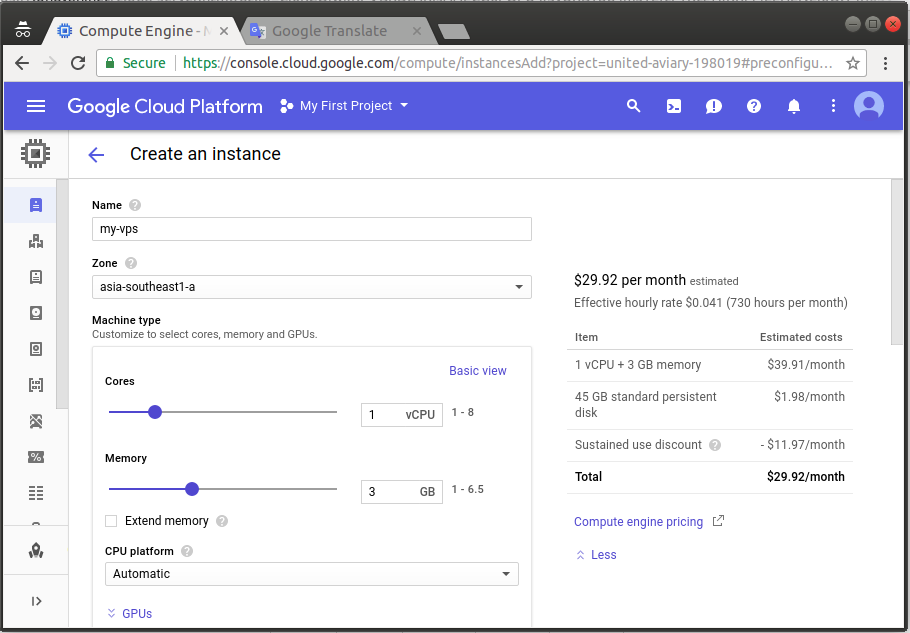Open Snapshots sidebar icon
The width and height of the screenshot is (910, 633).
36,349
